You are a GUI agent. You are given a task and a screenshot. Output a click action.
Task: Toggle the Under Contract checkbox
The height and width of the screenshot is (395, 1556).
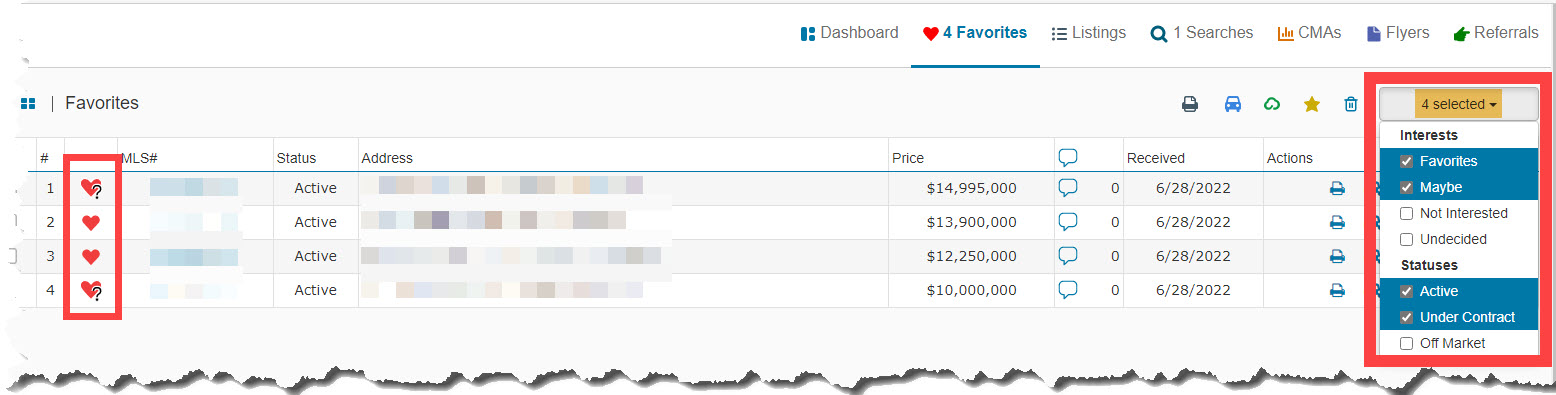coord(1407,317)
